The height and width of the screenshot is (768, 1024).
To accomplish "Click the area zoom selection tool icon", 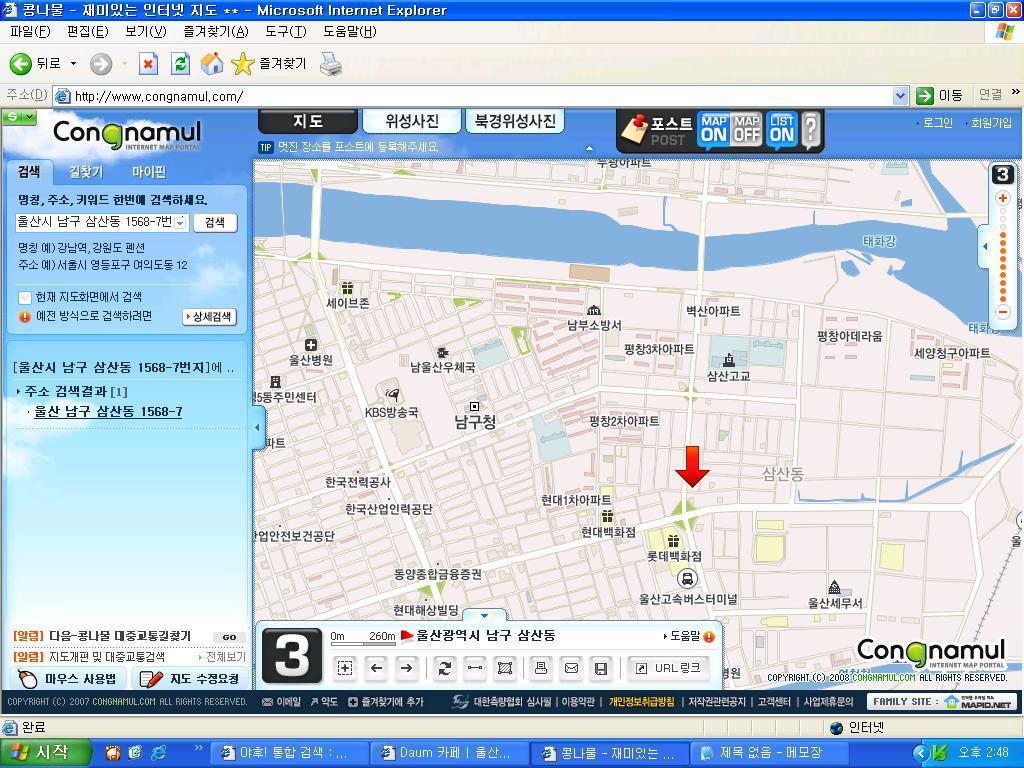I will 345,667.
